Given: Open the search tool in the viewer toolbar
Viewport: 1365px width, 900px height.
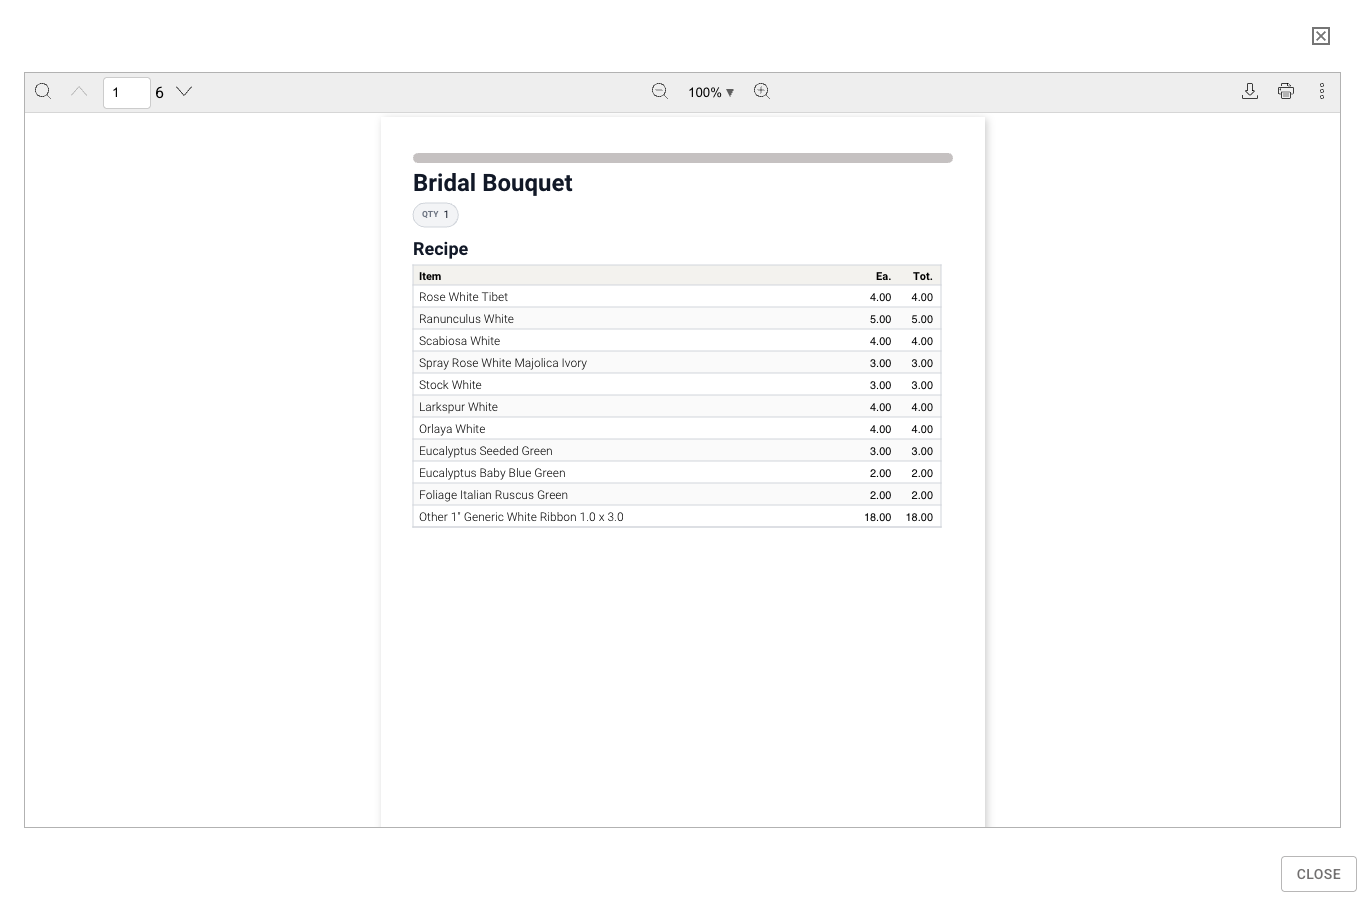Looking at the screenshot, I should (43, 91).
